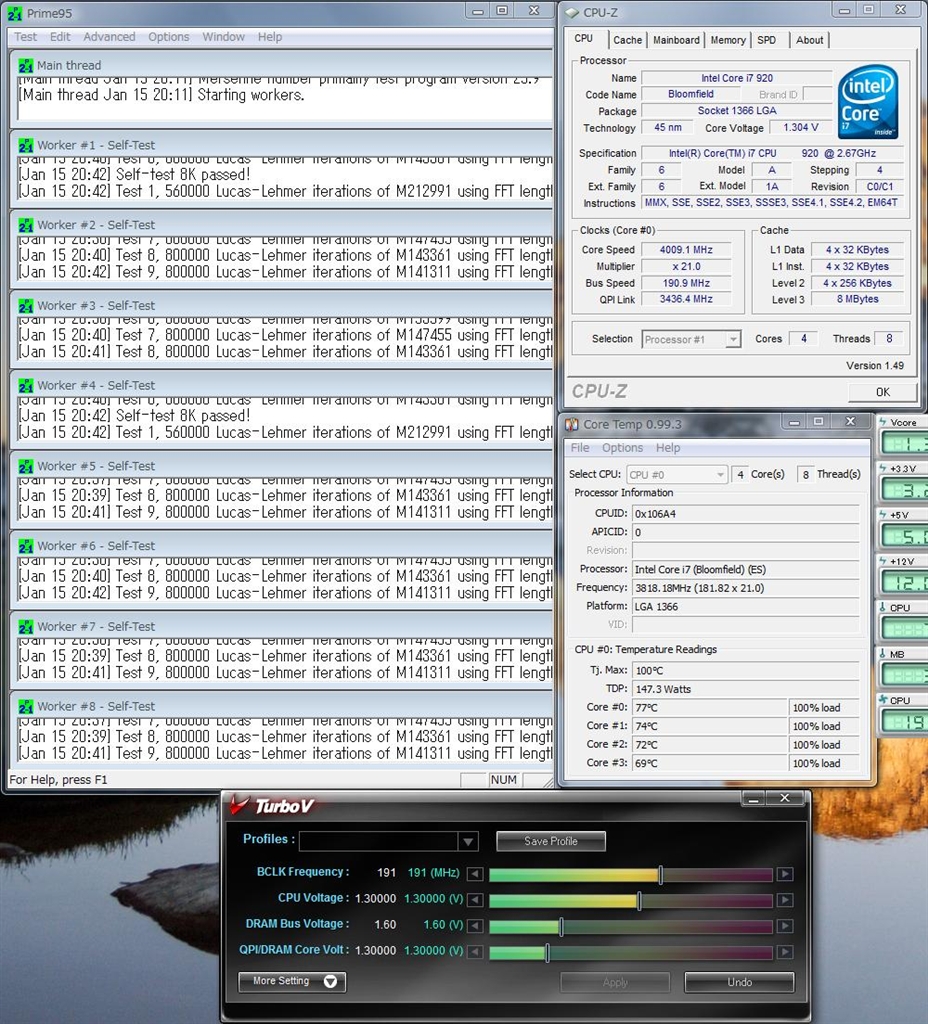Click the Core Voltage value 1.304 V

click(801, 127)
